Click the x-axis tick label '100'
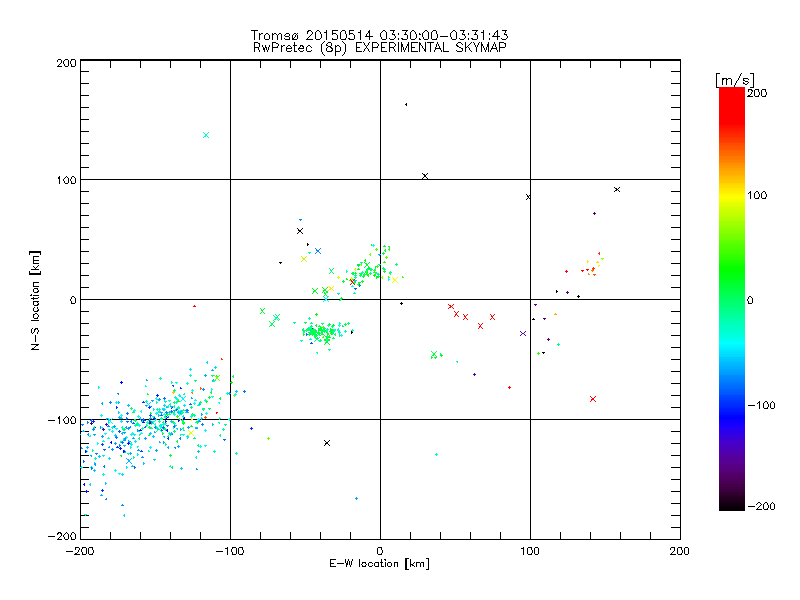The height and width of the screenshot is (600, 800). (x=530, y=551)
